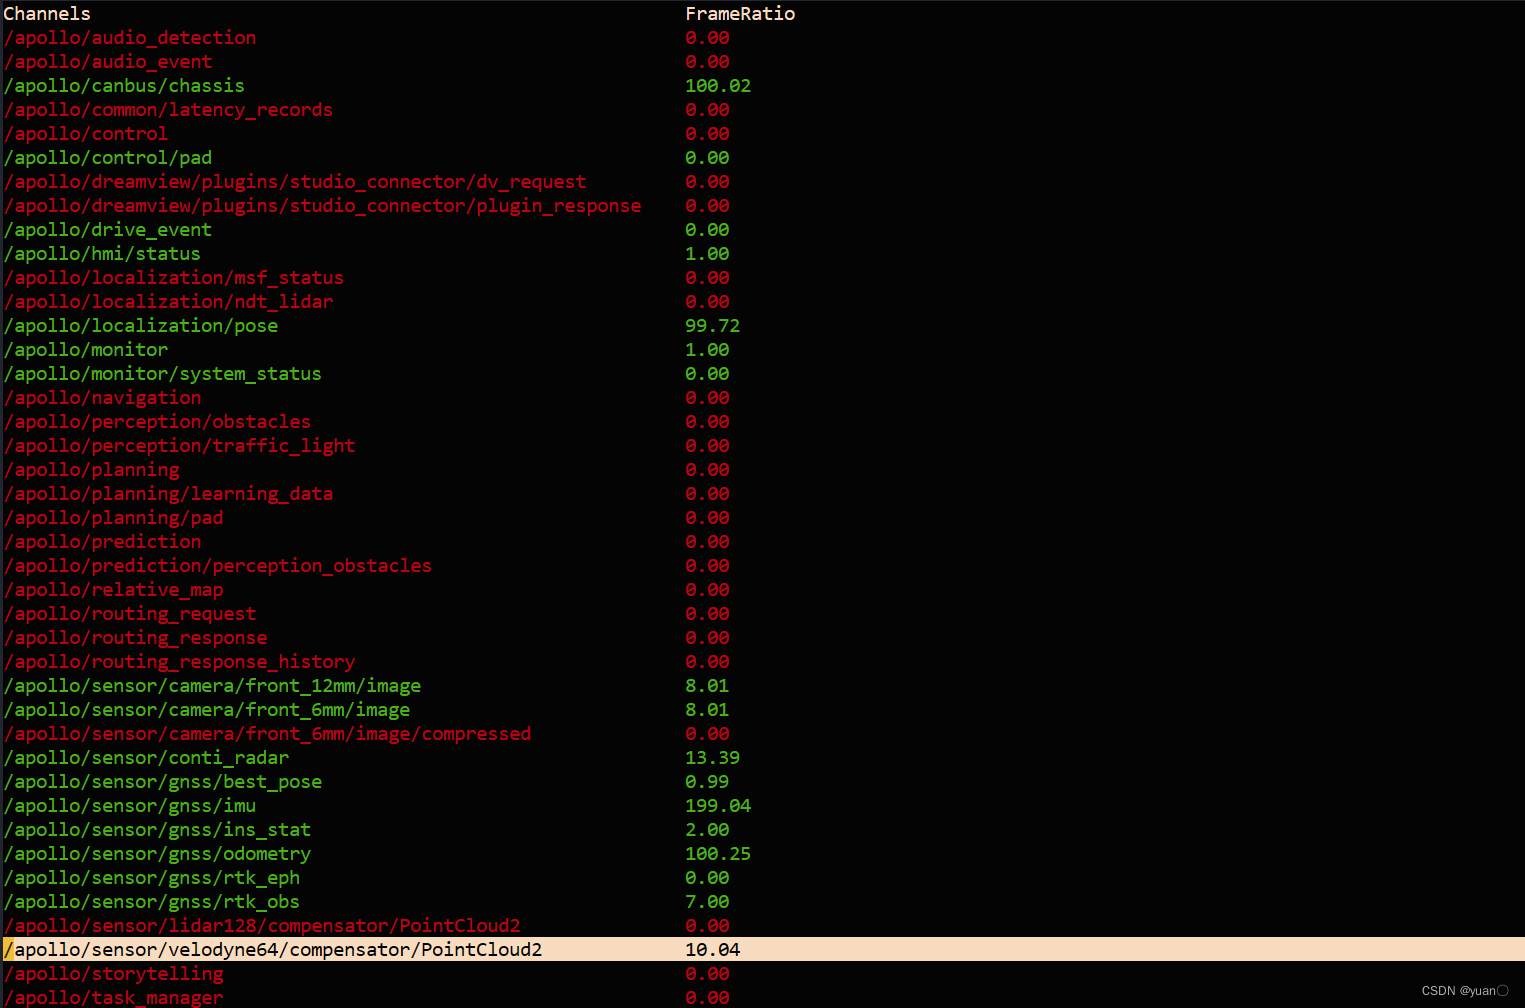Click frame ratio value 2.00
The height and width of the screenshot is (1008, 1525).
[707, 830]
